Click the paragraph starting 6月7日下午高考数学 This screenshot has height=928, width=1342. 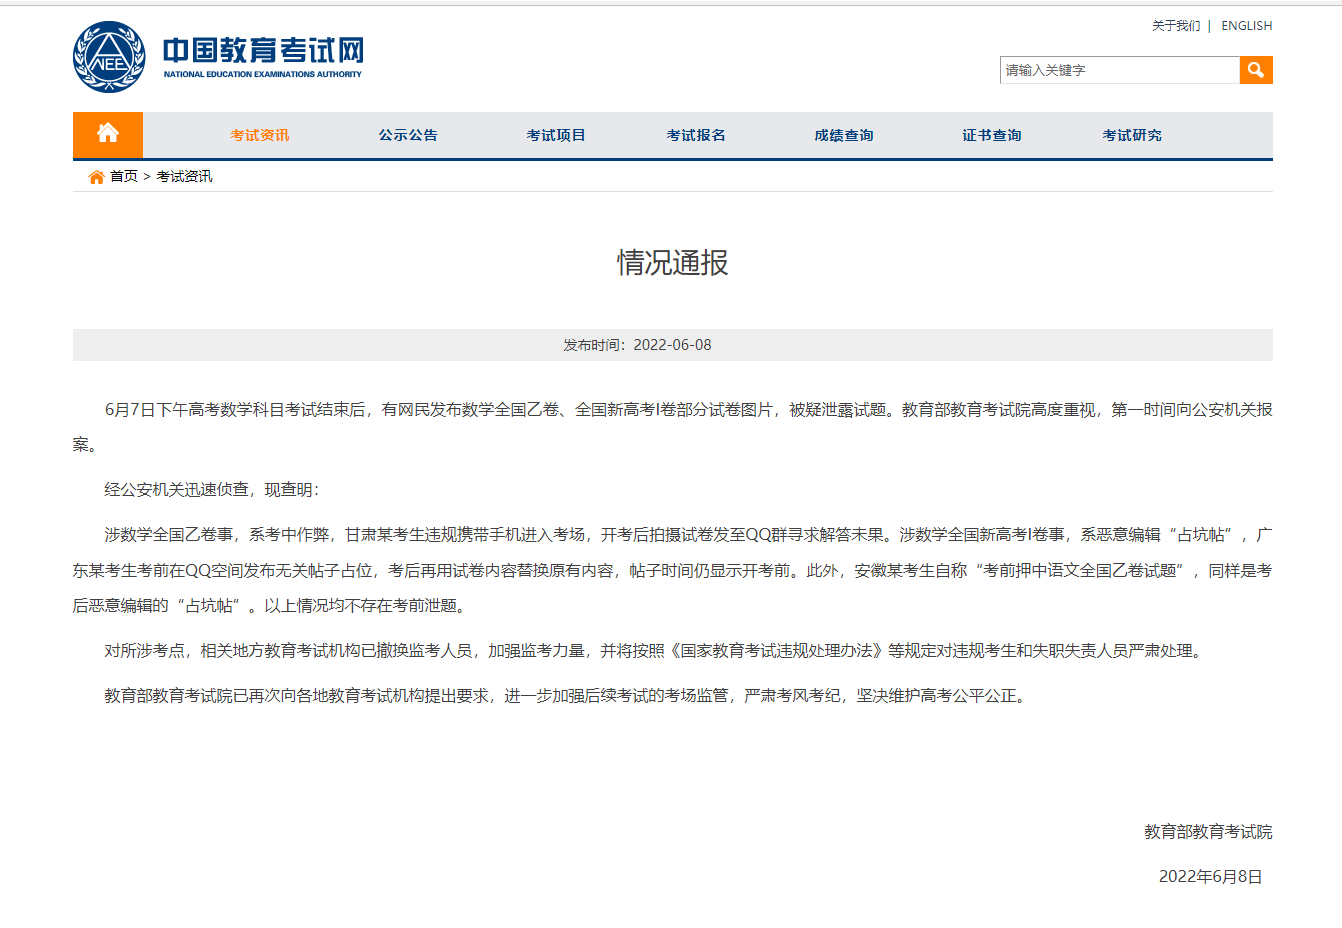pos(673,427)
